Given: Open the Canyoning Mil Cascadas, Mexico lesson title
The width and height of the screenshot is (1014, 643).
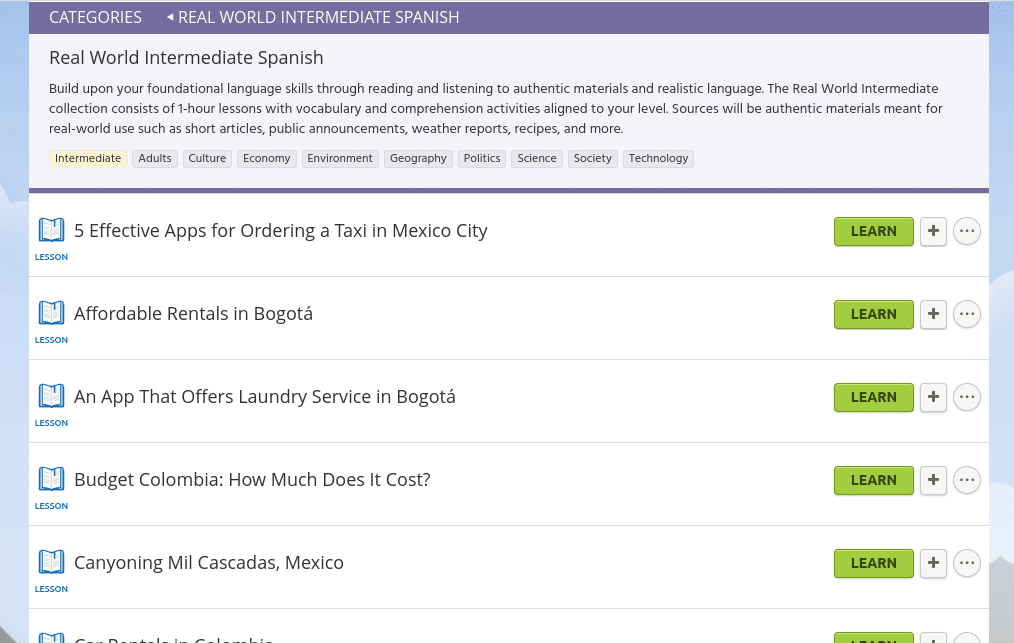Looking at the screenshot, I should pyautogui.click(x=209, y=563).
